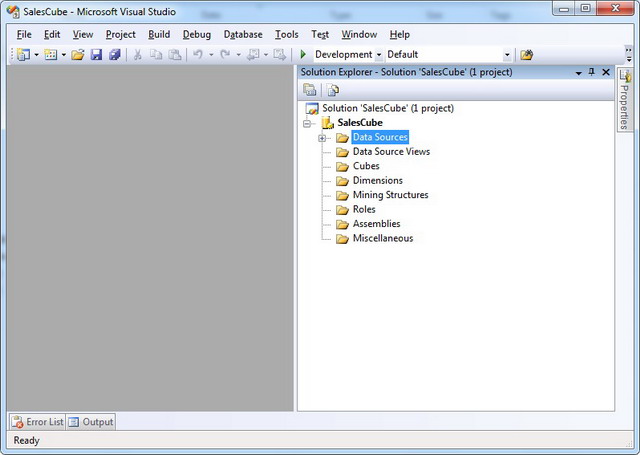Image resolution: width=640 pixels, height=455 pixels.
Task: Open the Database menu
Action: [x=243, y=35]
